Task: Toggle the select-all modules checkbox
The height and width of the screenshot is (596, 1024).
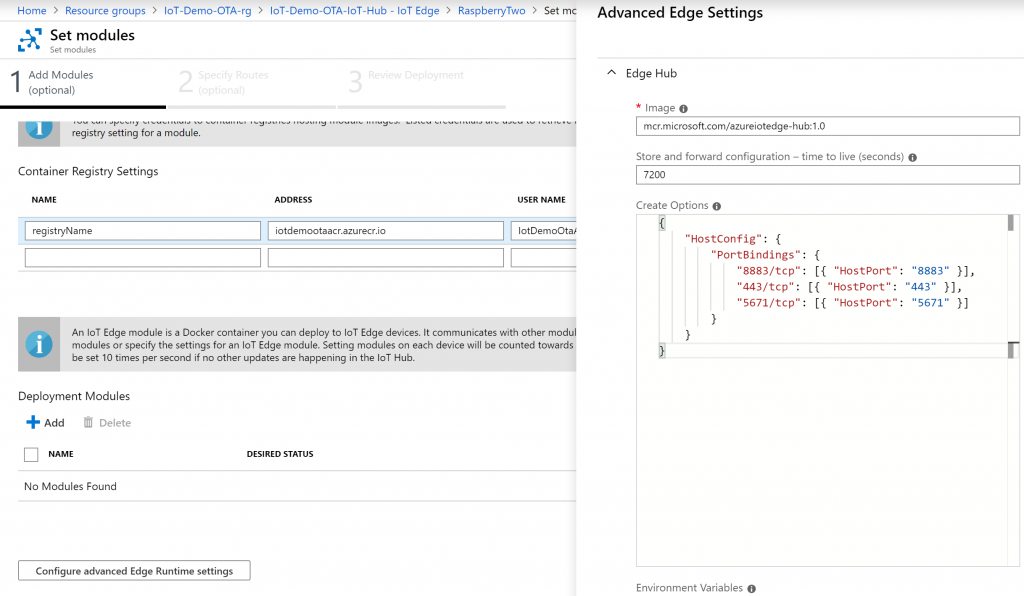Action: pos(31,454)
